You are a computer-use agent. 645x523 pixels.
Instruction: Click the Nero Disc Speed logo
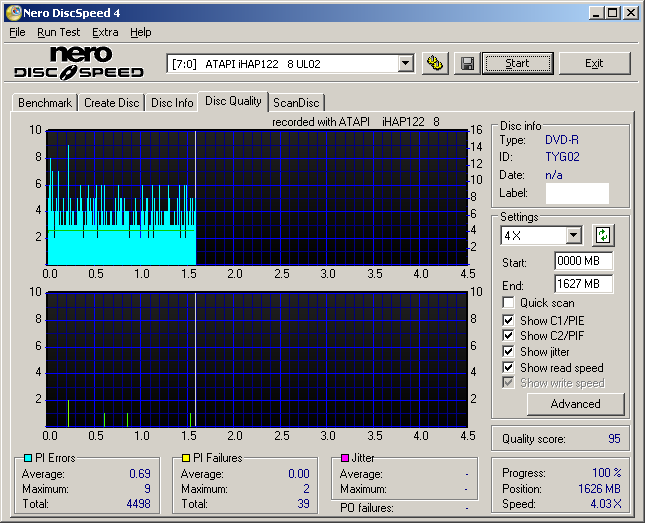coord(80,62)
